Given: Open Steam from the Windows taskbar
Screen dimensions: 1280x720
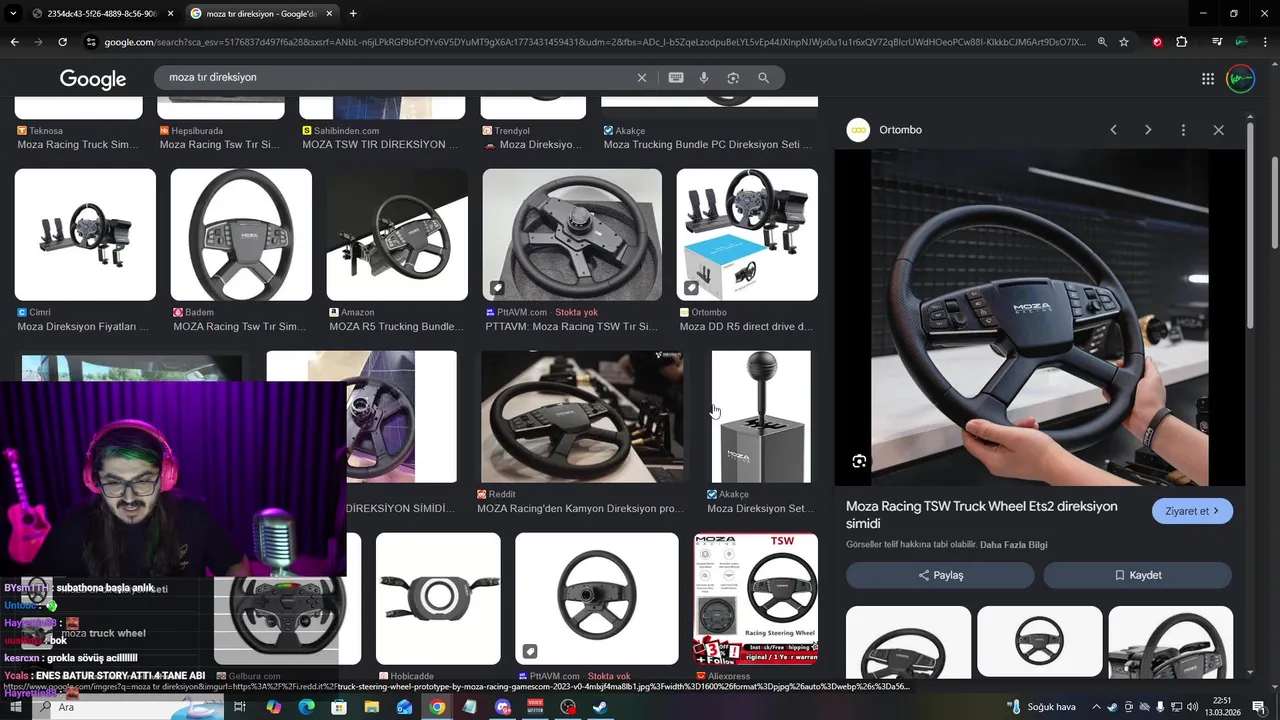Looking at the screenshot, I should coord(601,707).
